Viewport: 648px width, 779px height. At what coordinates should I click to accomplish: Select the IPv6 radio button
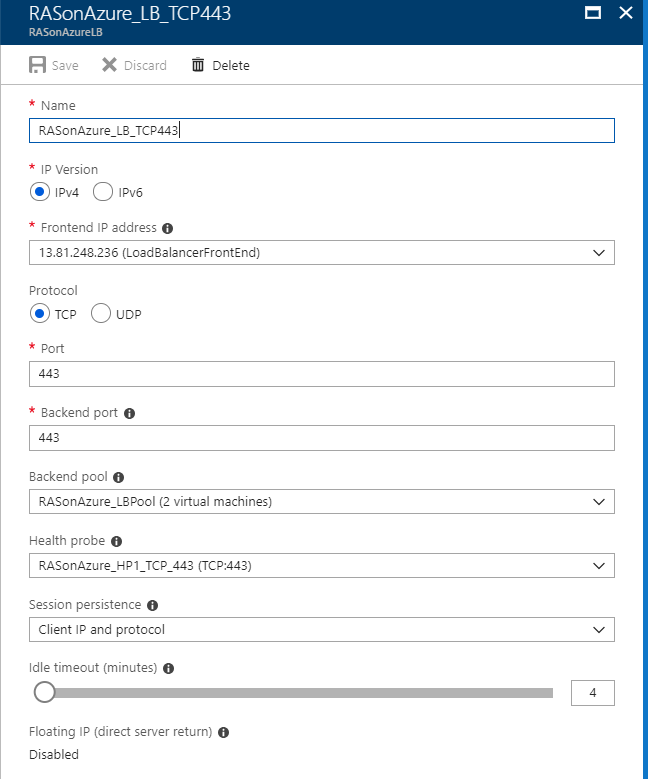point(102,192)
